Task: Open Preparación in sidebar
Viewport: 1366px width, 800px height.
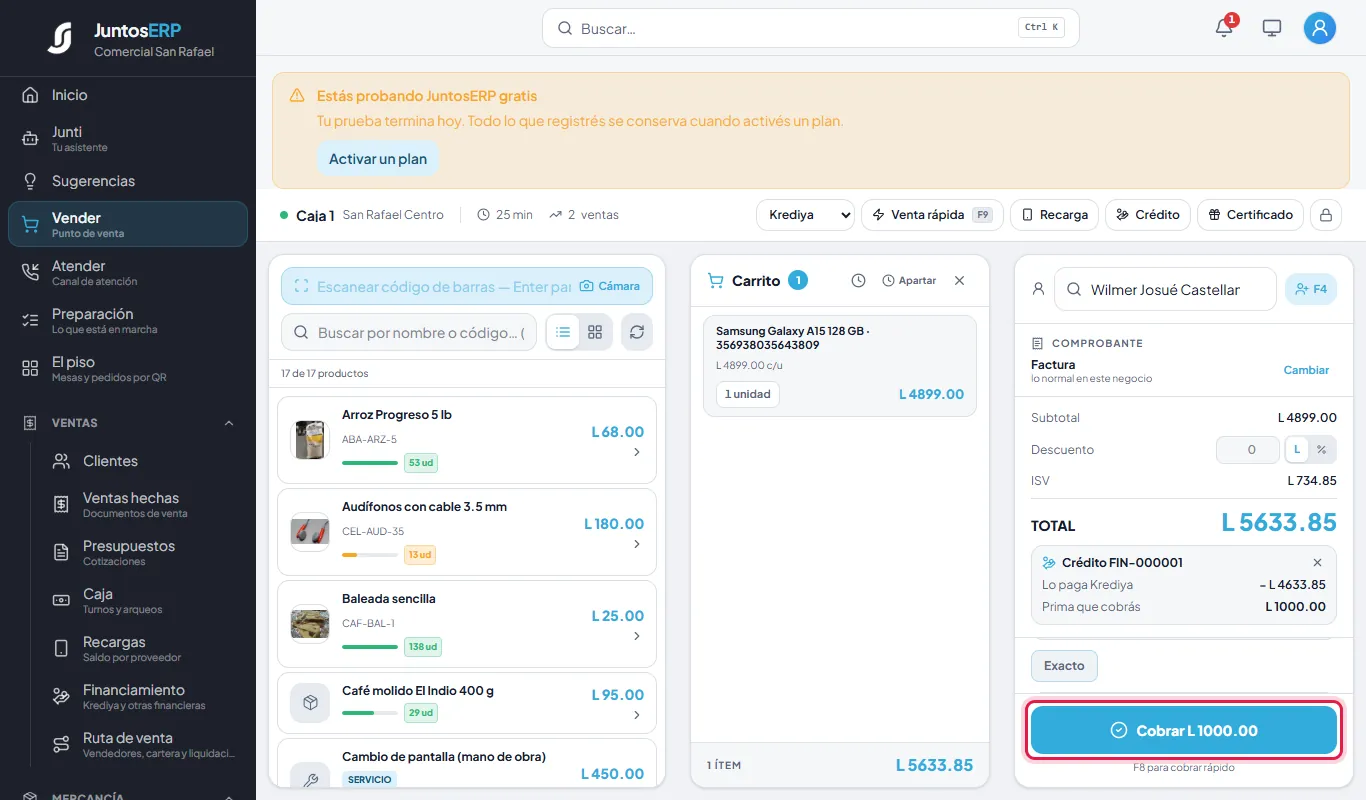Action: click(x=128, y=320)
